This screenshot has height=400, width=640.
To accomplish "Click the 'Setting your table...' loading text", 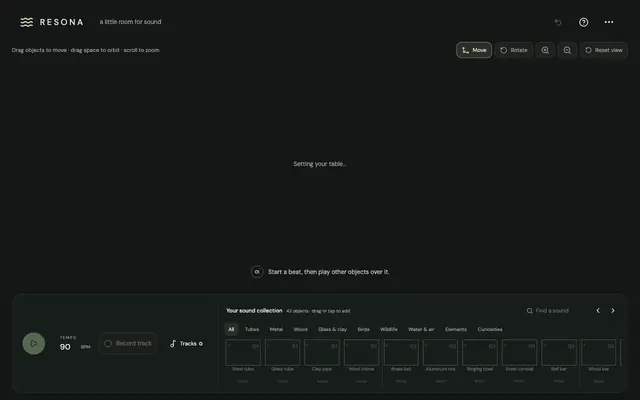I will pyautogui.click(x=320, y=164).
